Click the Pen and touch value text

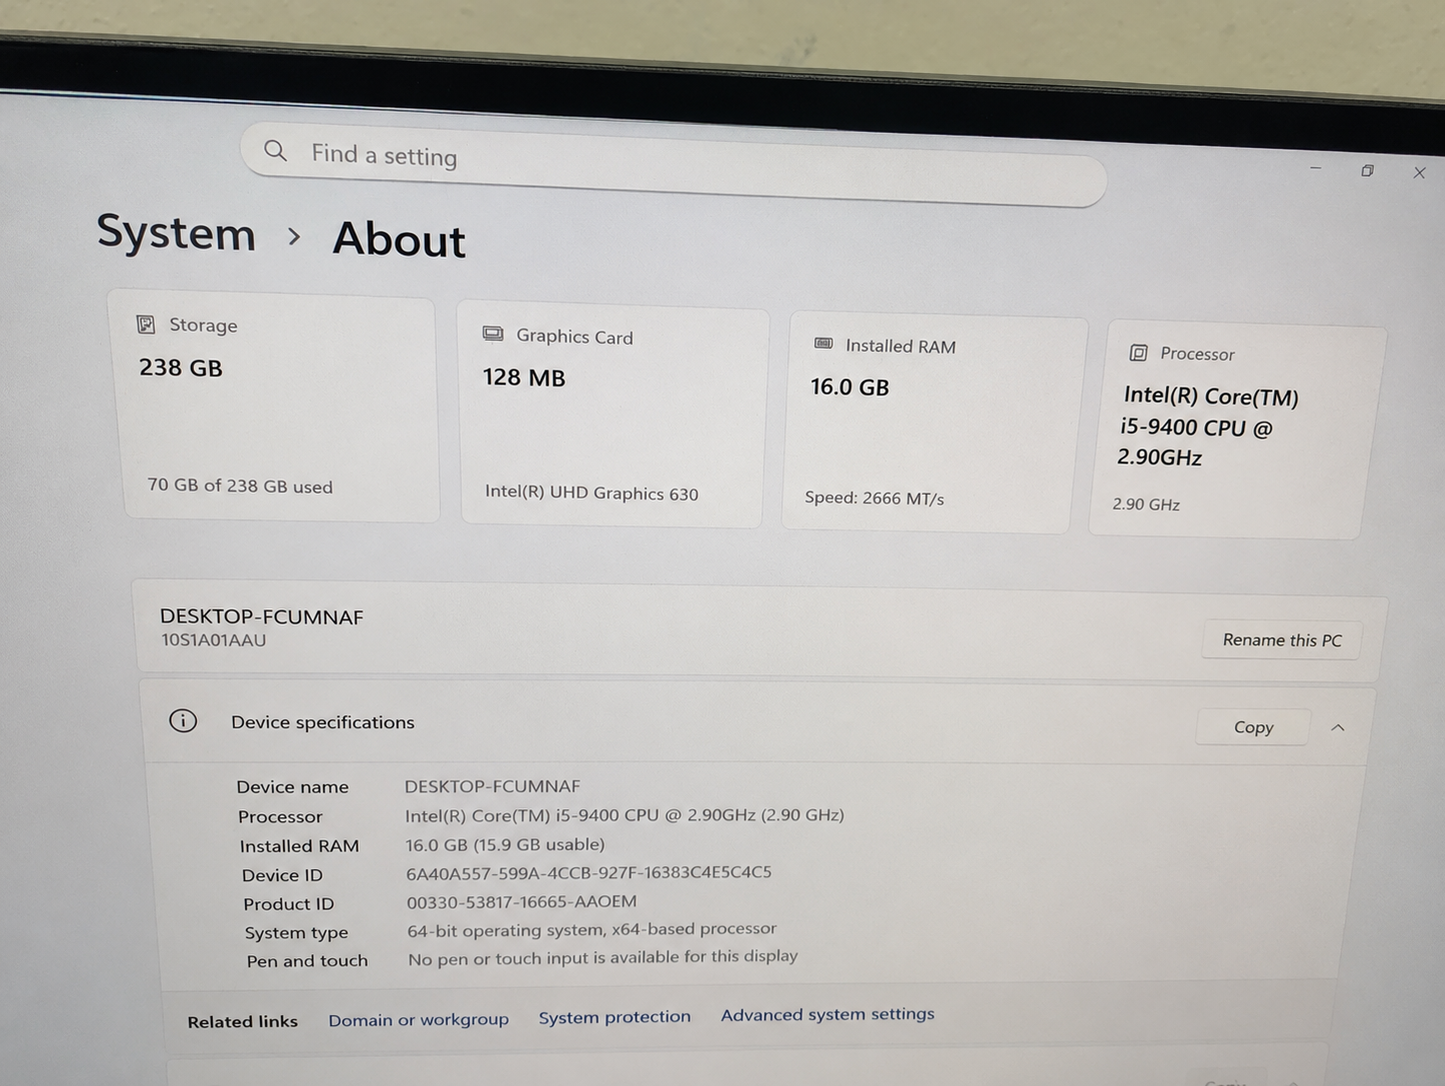(x=603, y=958)
